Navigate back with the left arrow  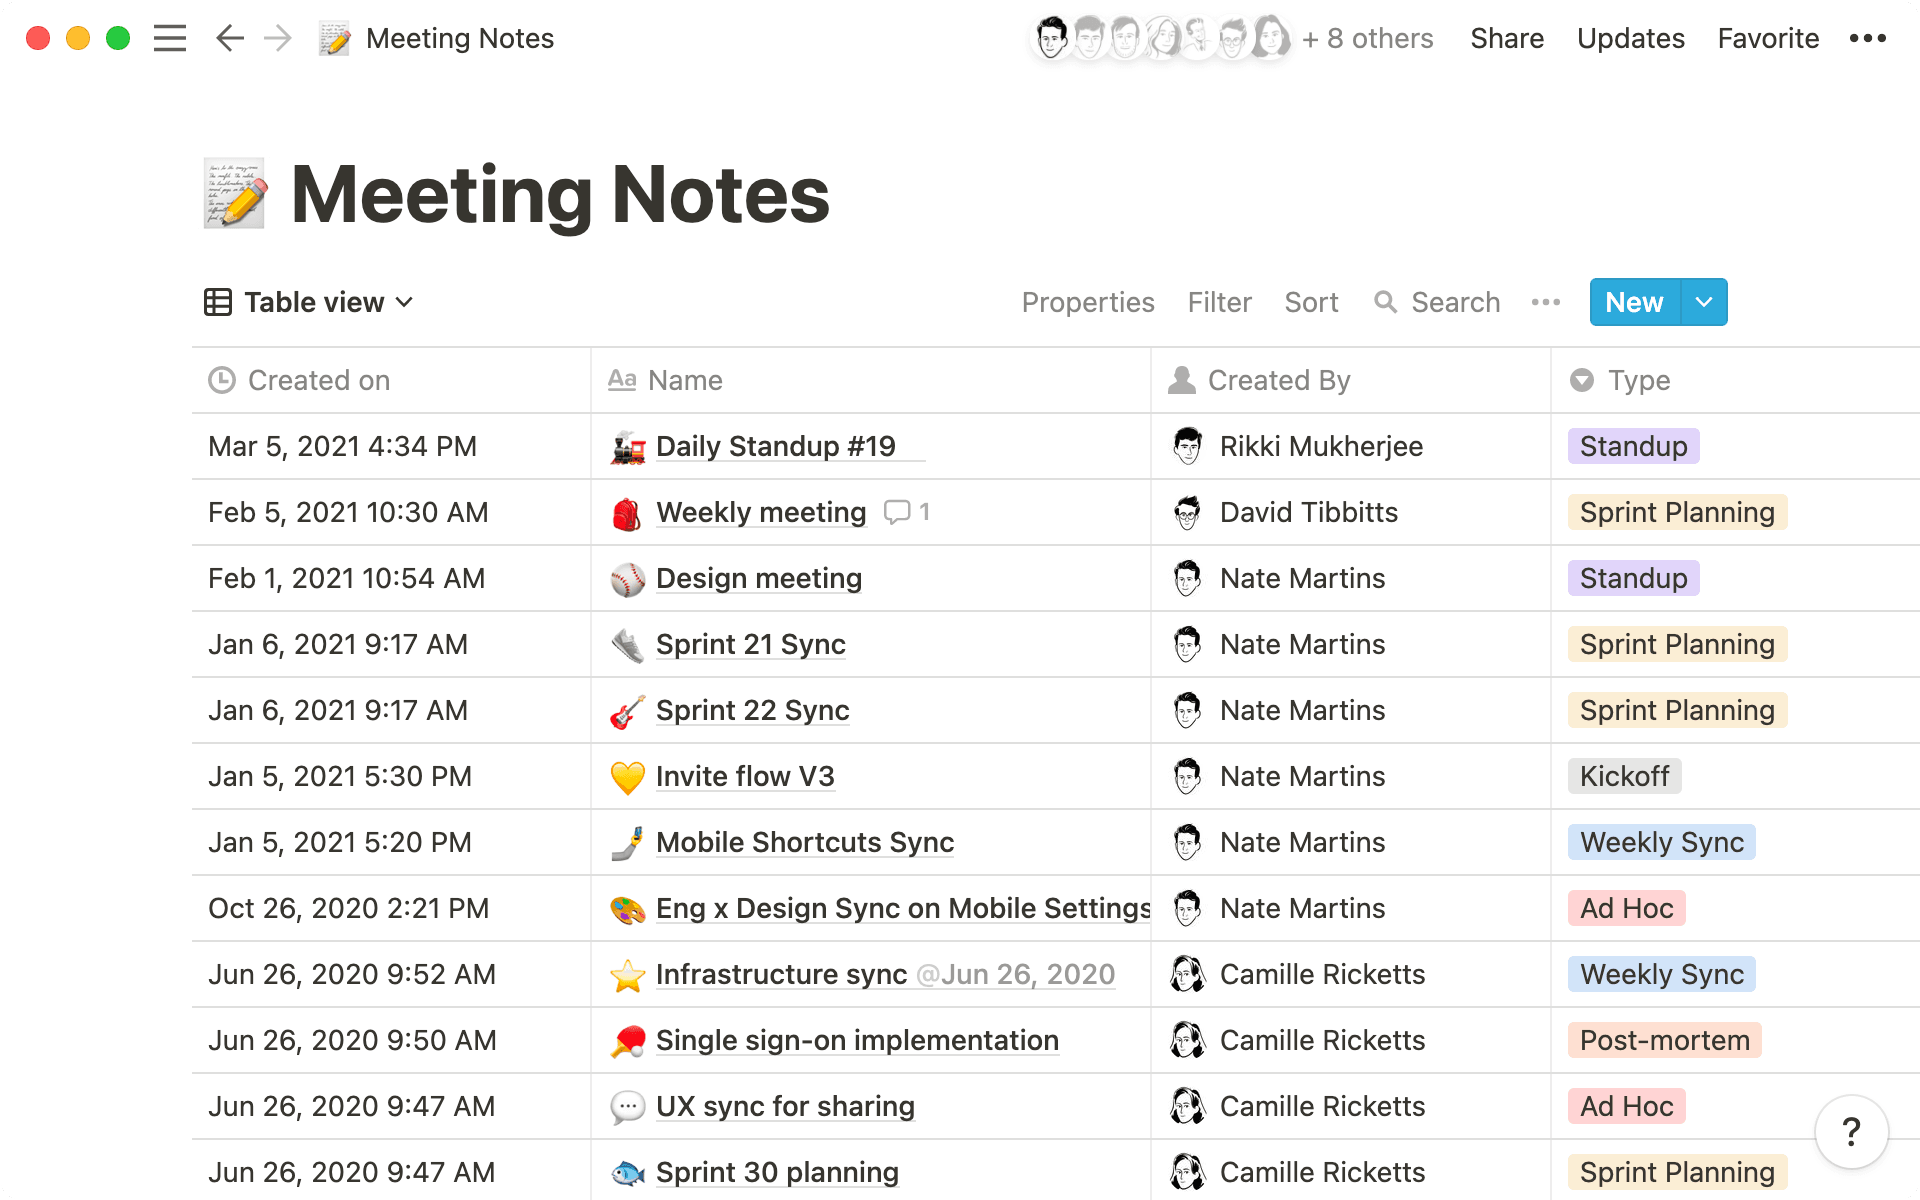pos(230,39)
